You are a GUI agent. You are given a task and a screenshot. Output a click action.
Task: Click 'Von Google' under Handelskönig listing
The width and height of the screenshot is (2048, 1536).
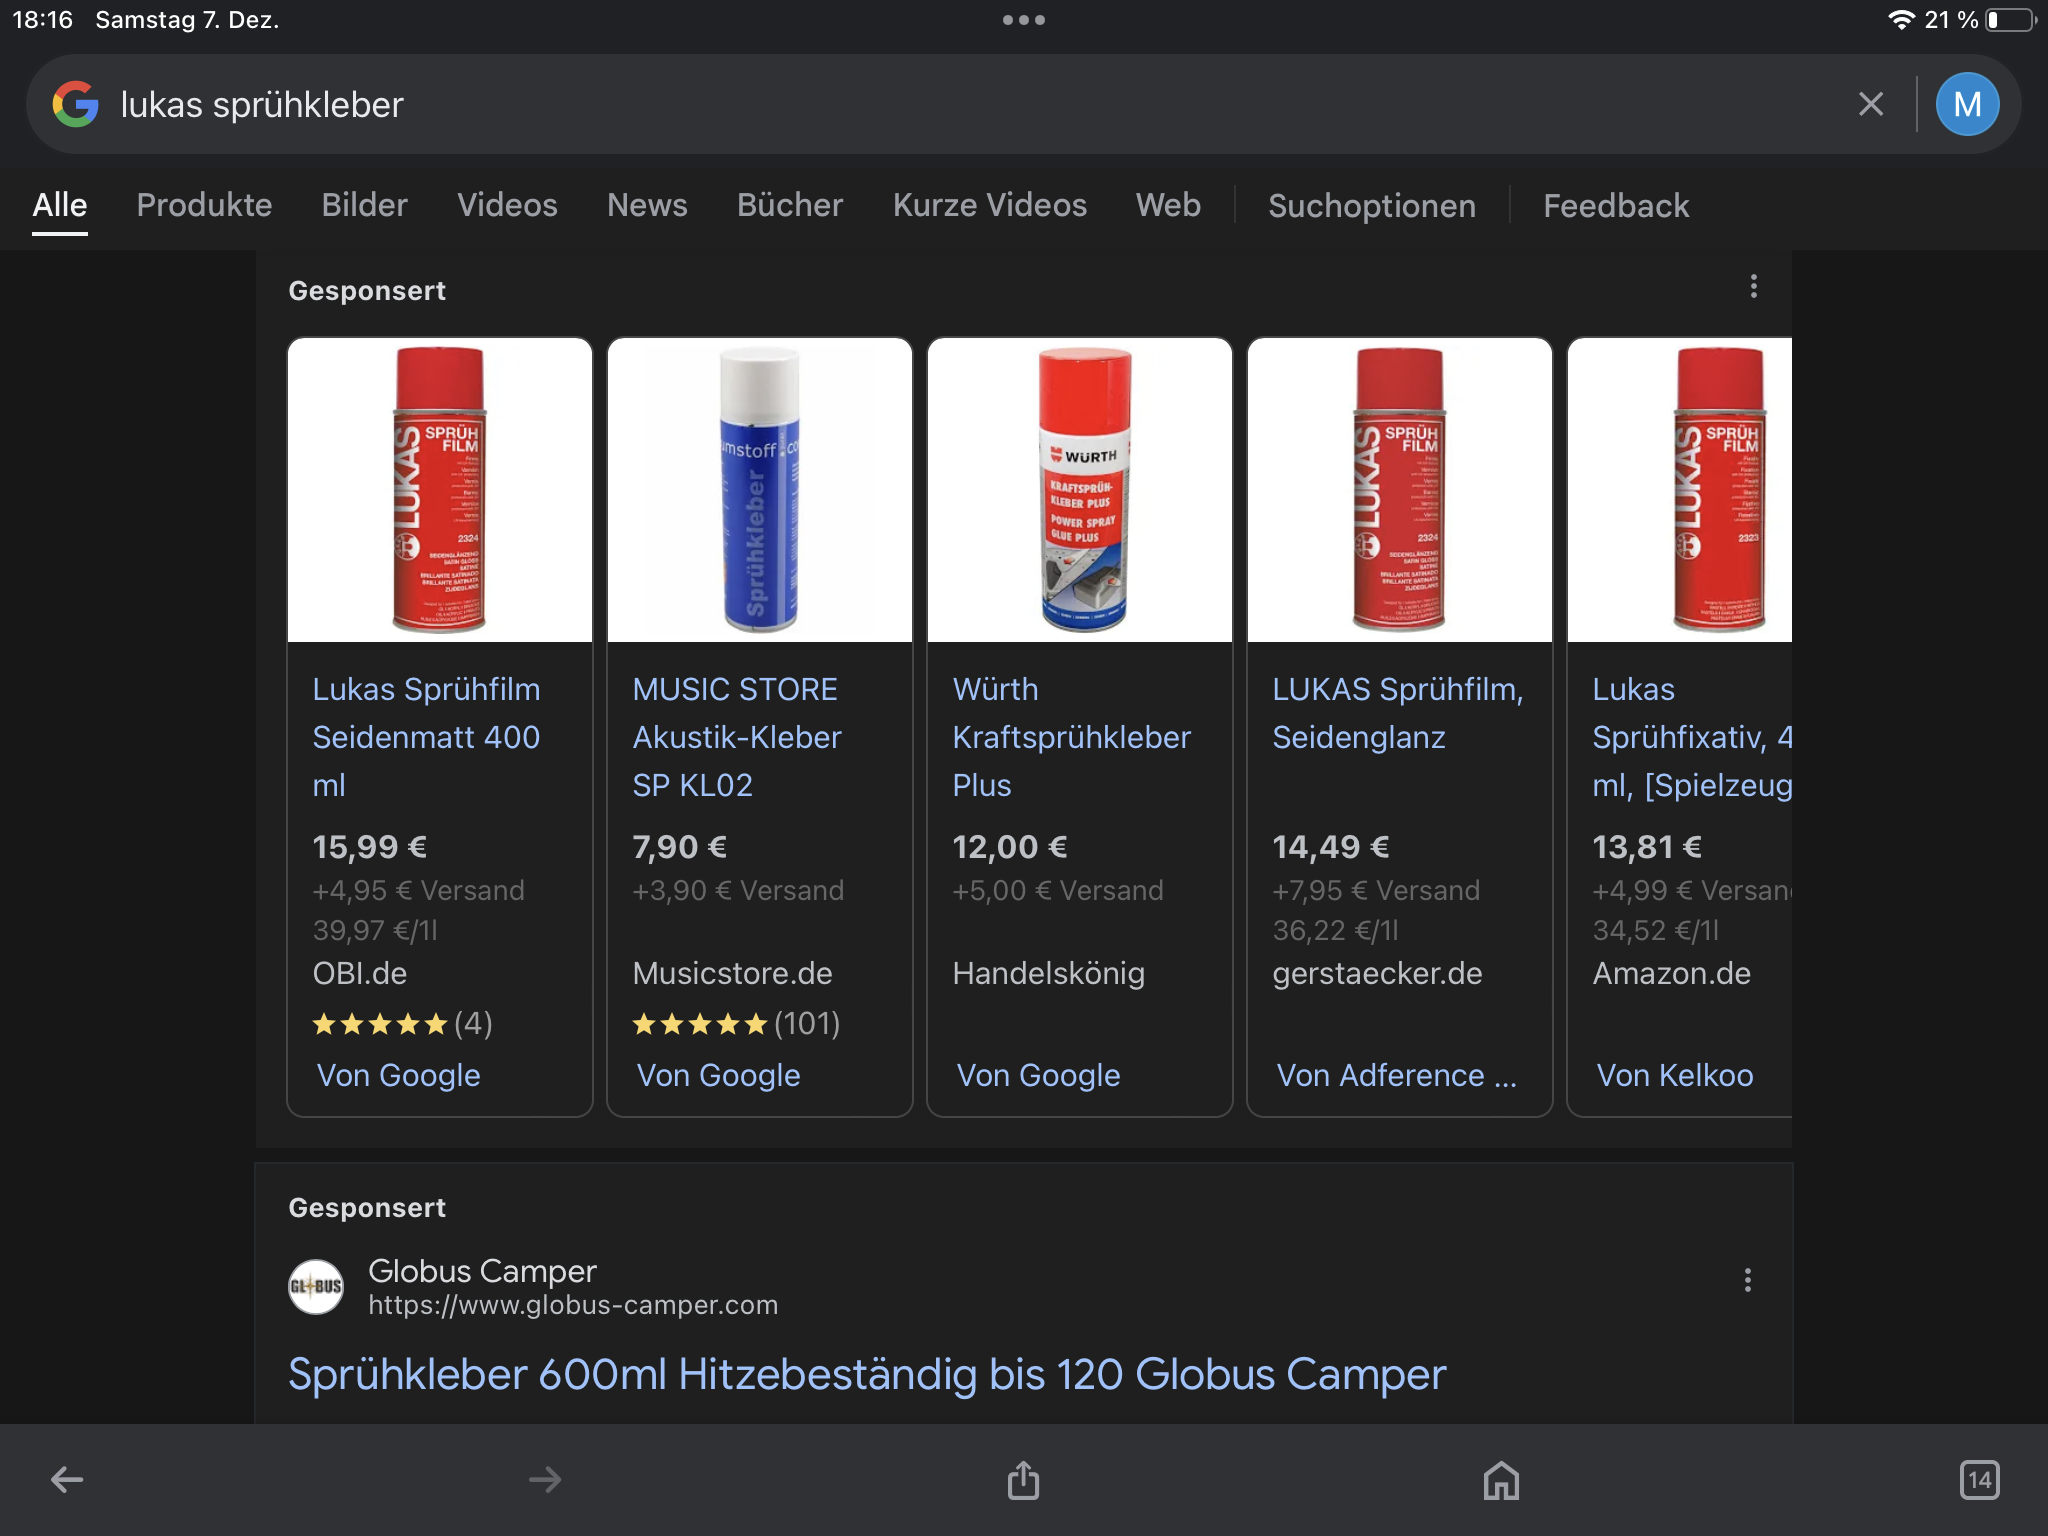(1038, 1075)
